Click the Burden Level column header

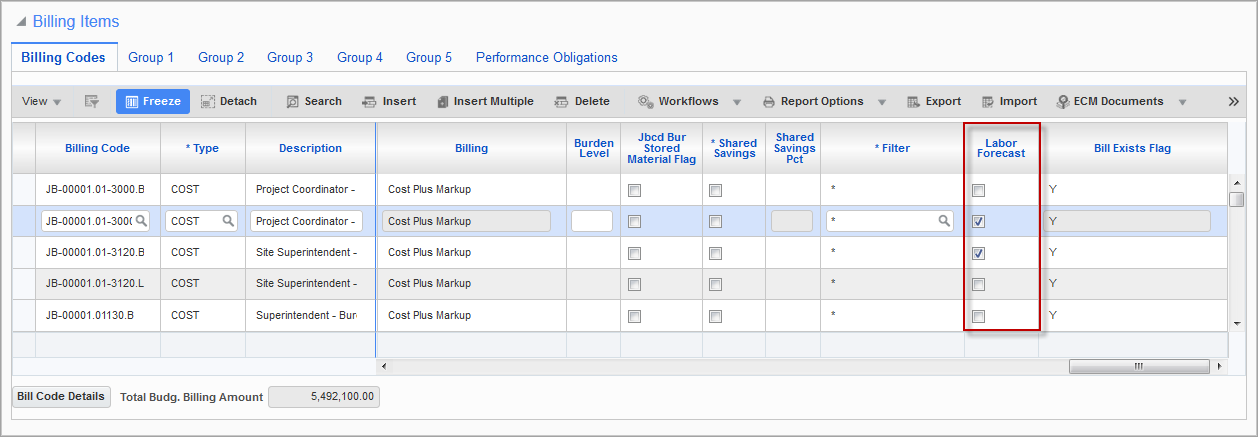pyautogui.click(x=594, y=148)
